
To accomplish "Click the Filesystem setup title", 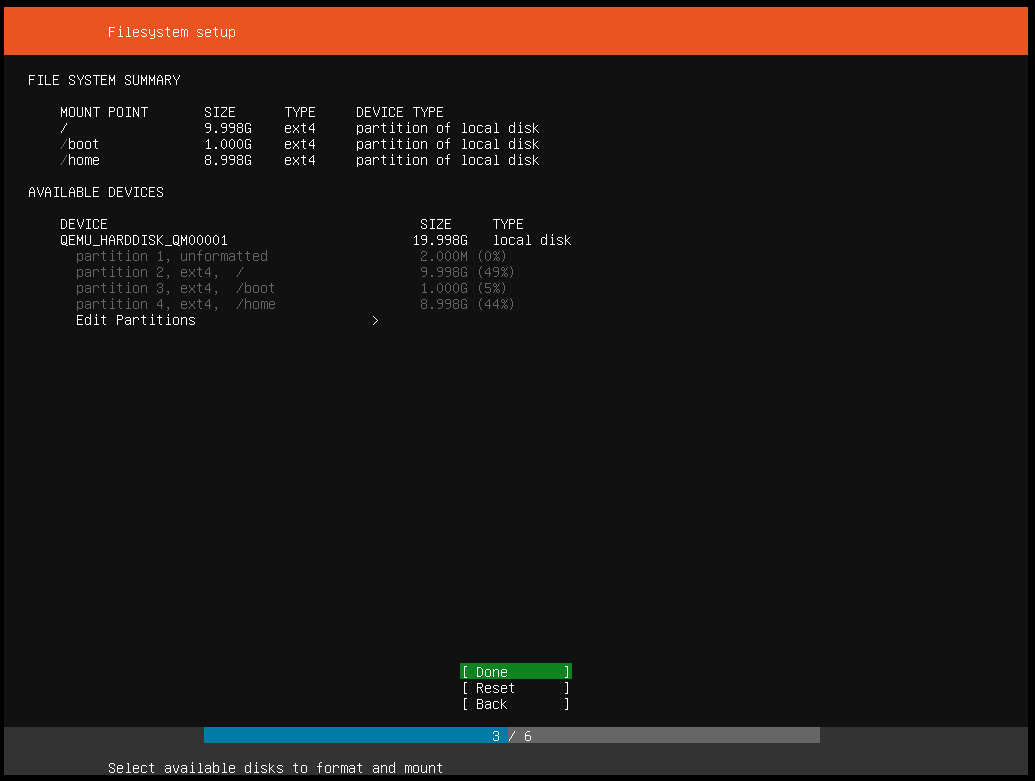I will [172, 32].
